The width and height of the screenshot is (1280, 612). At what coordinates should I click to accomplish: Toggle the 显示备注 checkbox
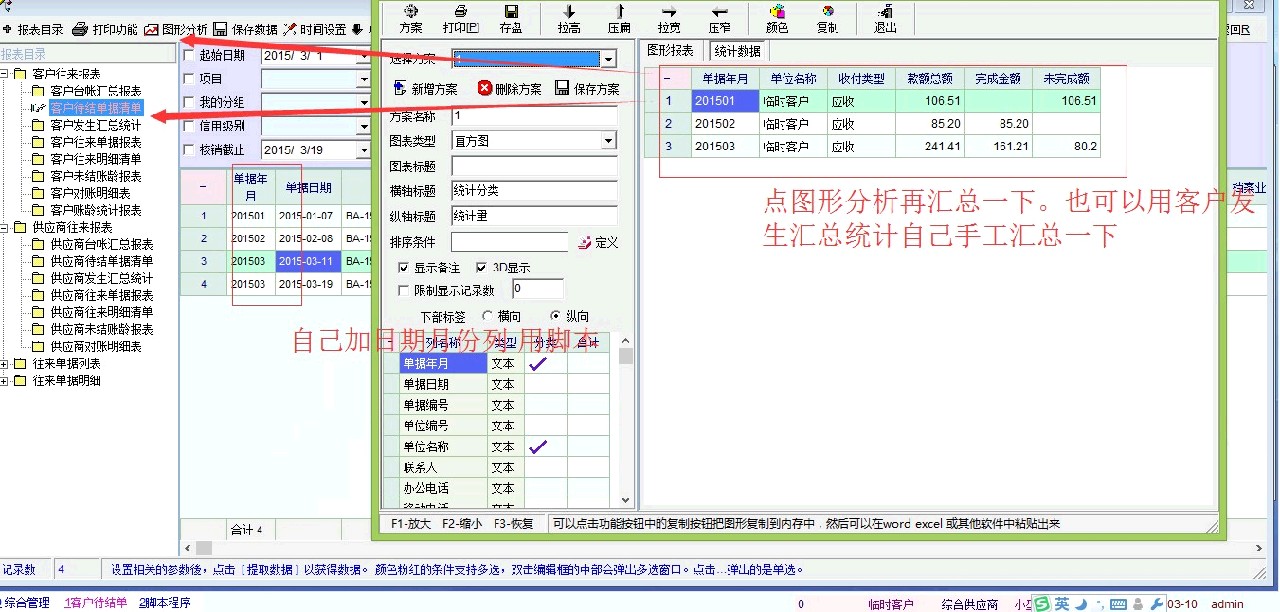pos(404,268)
